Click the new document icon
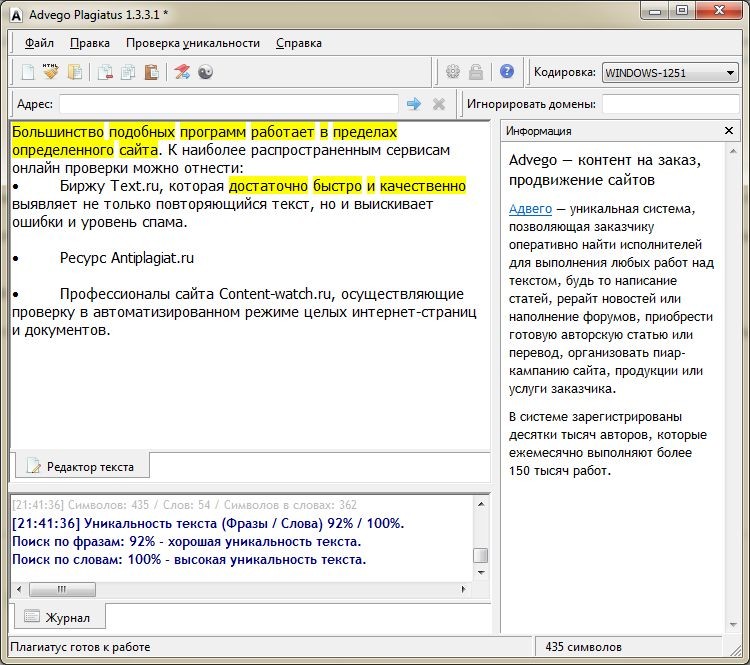The image size is (750, 665). 28,72
